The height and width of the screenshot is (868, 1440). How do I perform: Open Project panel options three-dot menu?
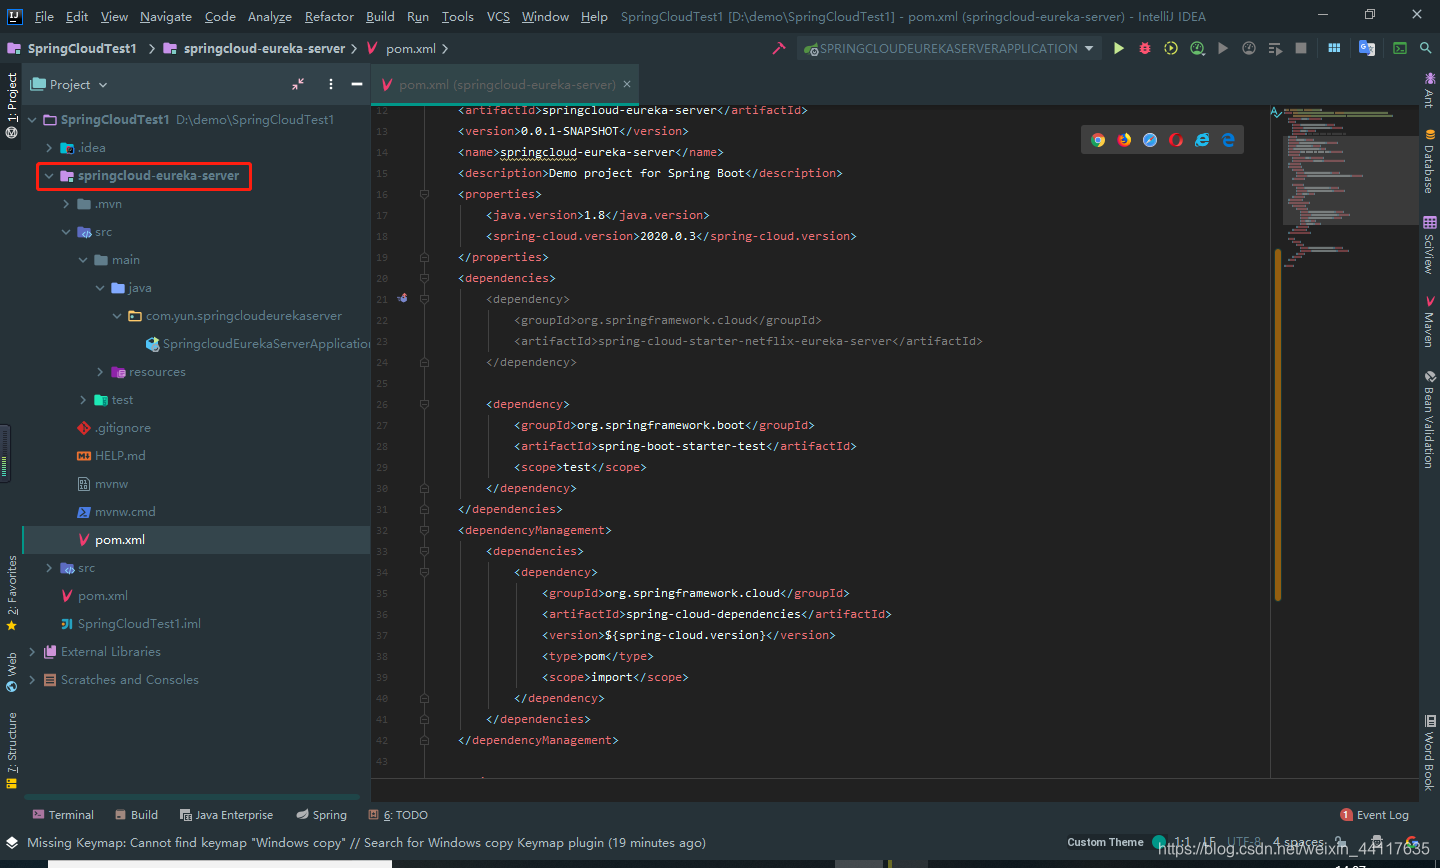331,85
